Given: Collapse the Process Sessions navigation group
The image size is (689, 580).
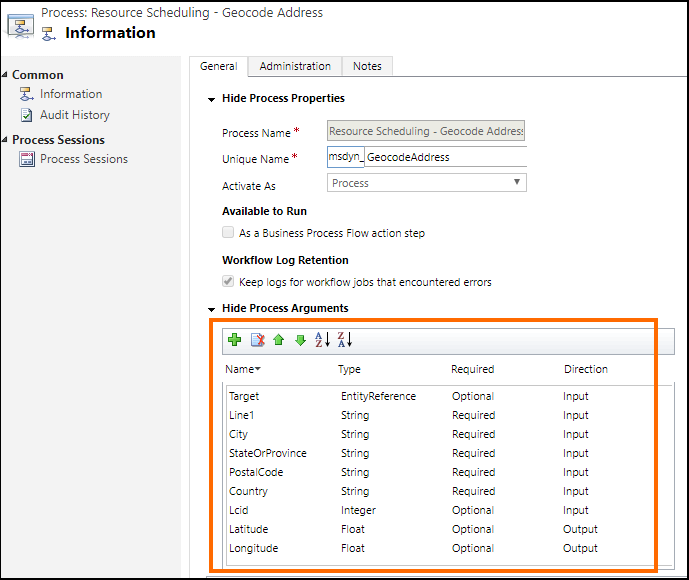Looking at the screenshot, I should [5, 140].
